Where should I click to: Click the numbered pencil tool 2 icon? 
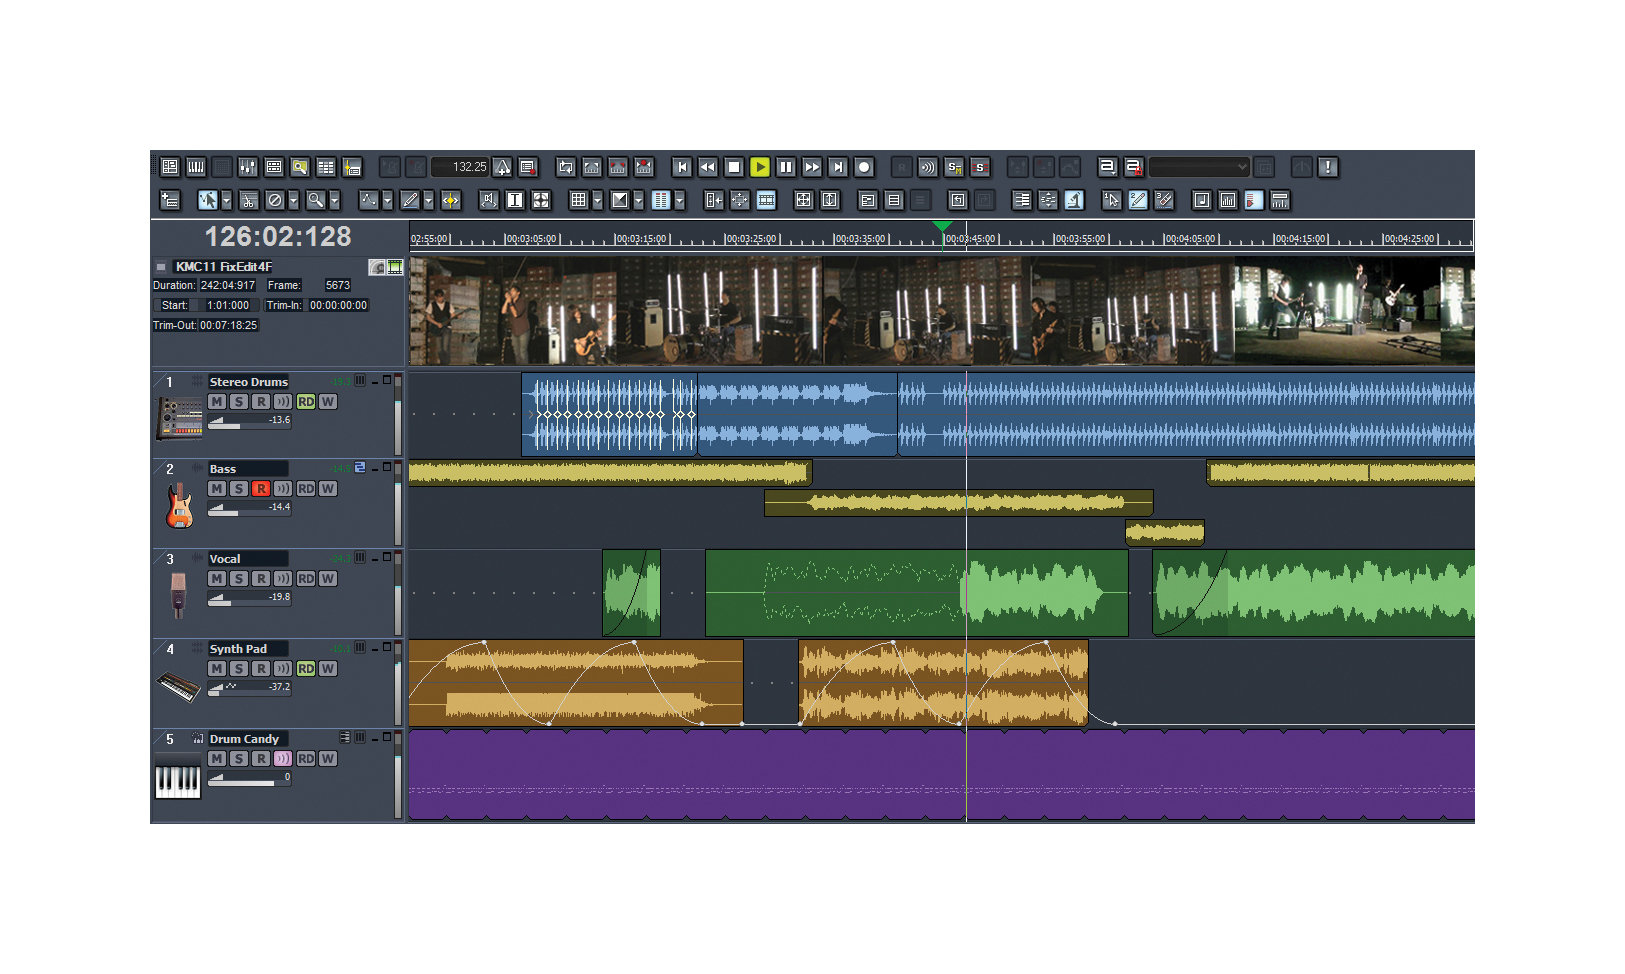point(1138,200)
